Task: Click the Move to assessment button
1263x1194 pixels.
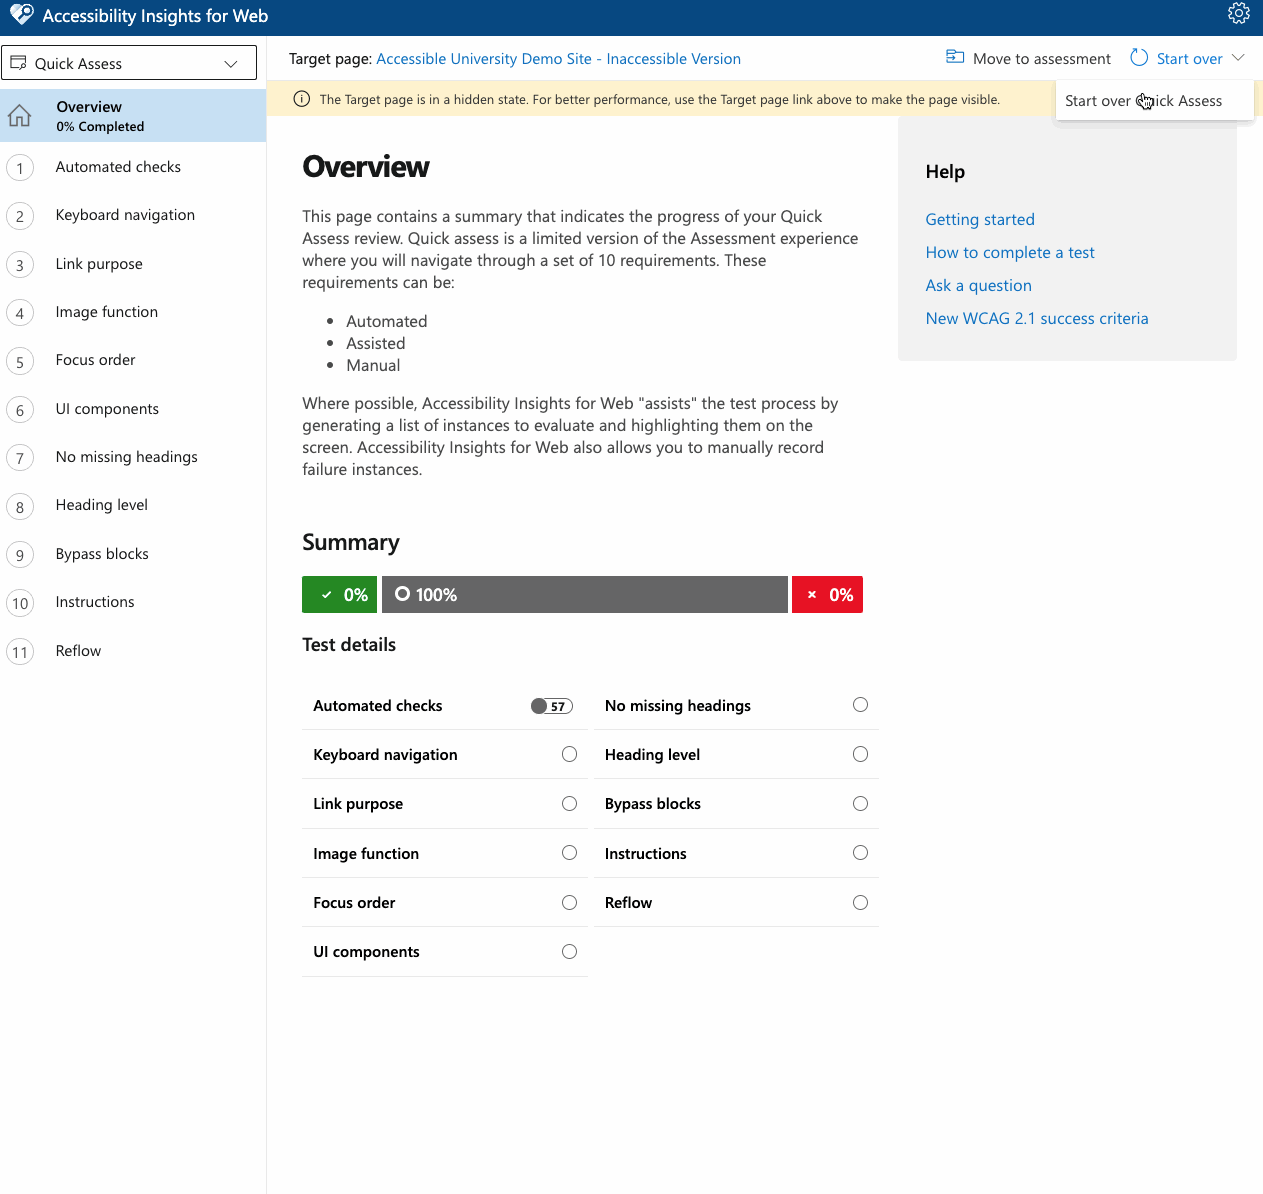Action: click(1028, 58)
